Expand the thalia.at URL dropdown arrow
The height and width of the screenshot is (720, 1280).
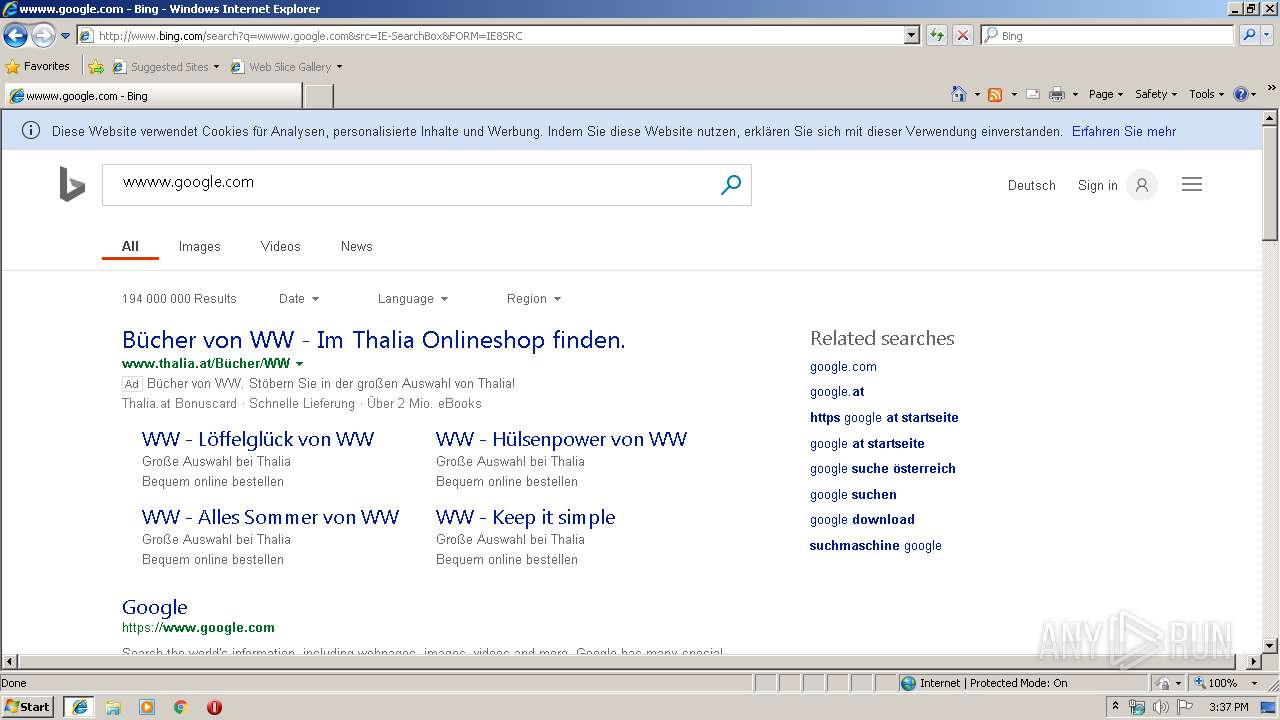(x=300, y=364)
